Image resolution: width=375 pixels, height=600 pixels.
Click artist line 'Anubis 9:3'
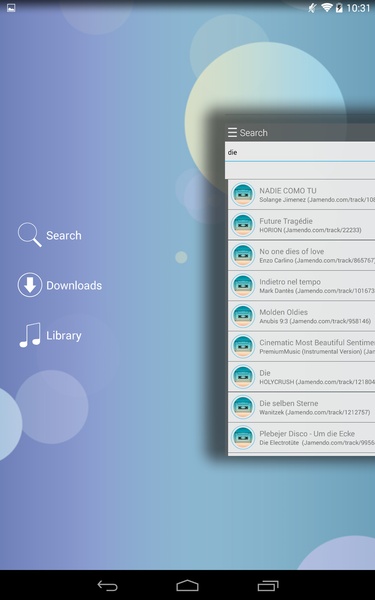273,321
